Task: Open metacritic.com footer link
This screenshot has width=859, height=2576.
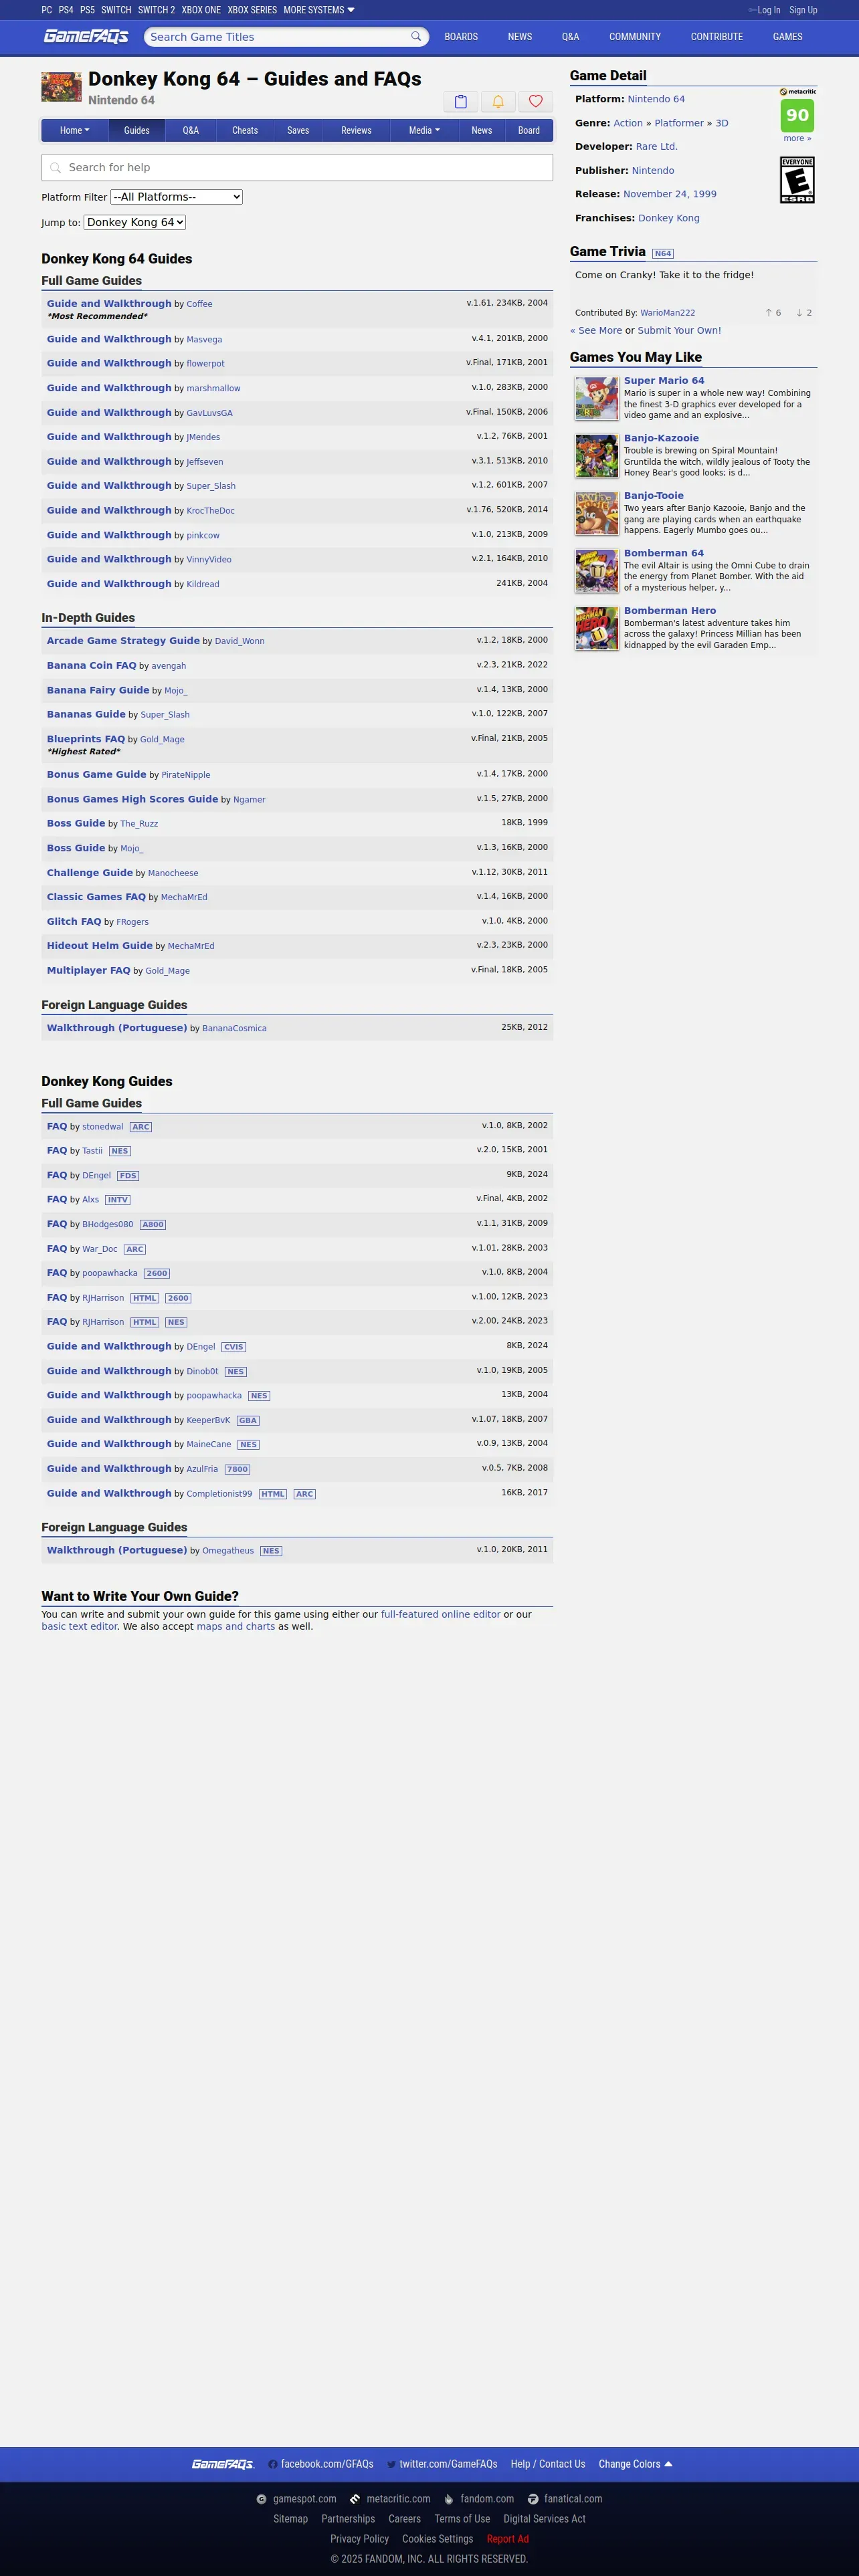Action: [x=390, y=2498]
